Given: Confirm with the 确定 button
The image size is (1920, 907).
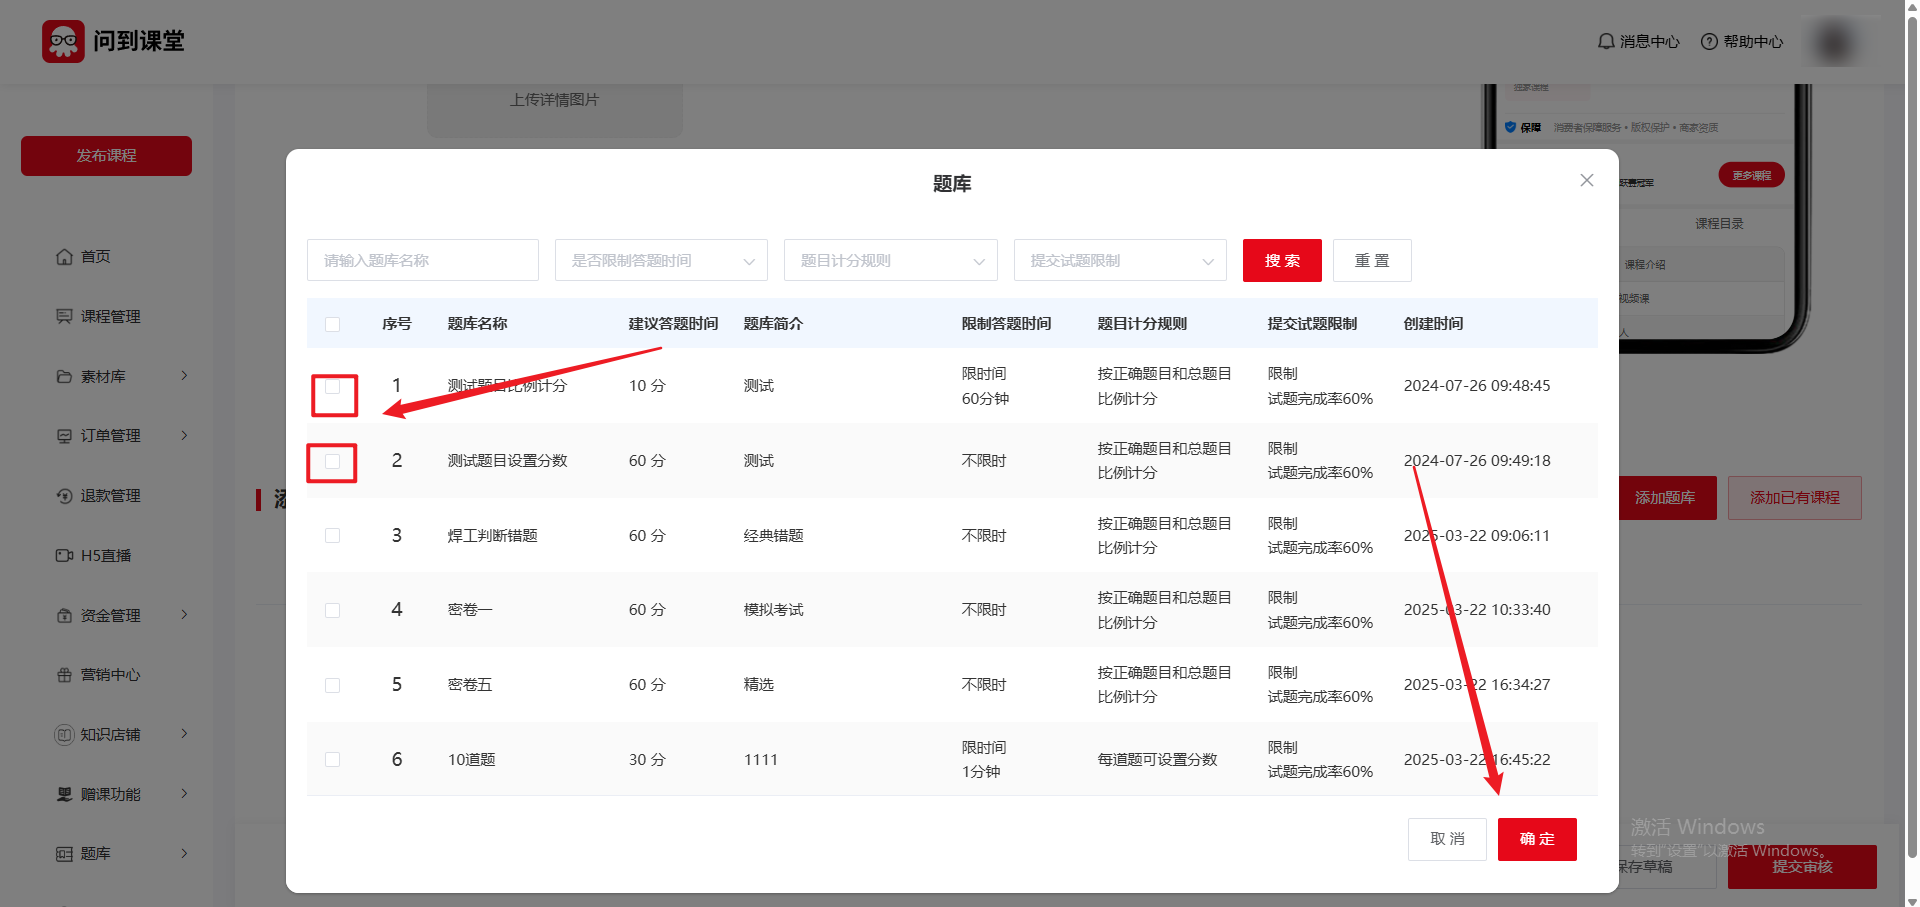Looking at the screenshot, I should point(1537,839).
